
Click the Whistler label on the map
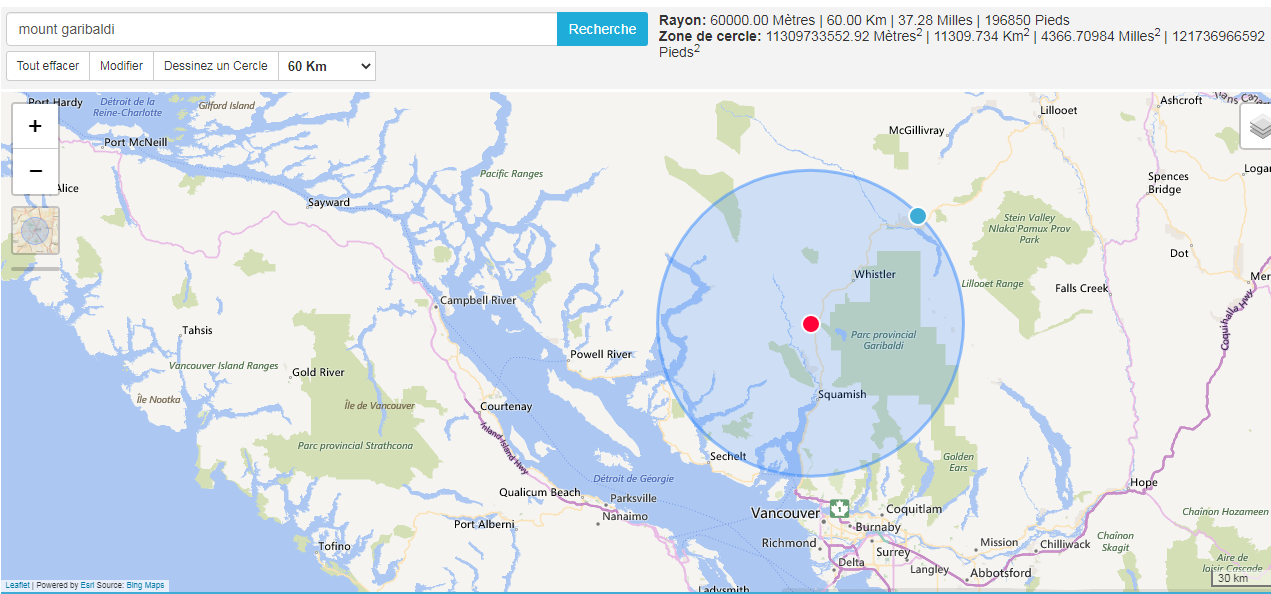(875, 274)
